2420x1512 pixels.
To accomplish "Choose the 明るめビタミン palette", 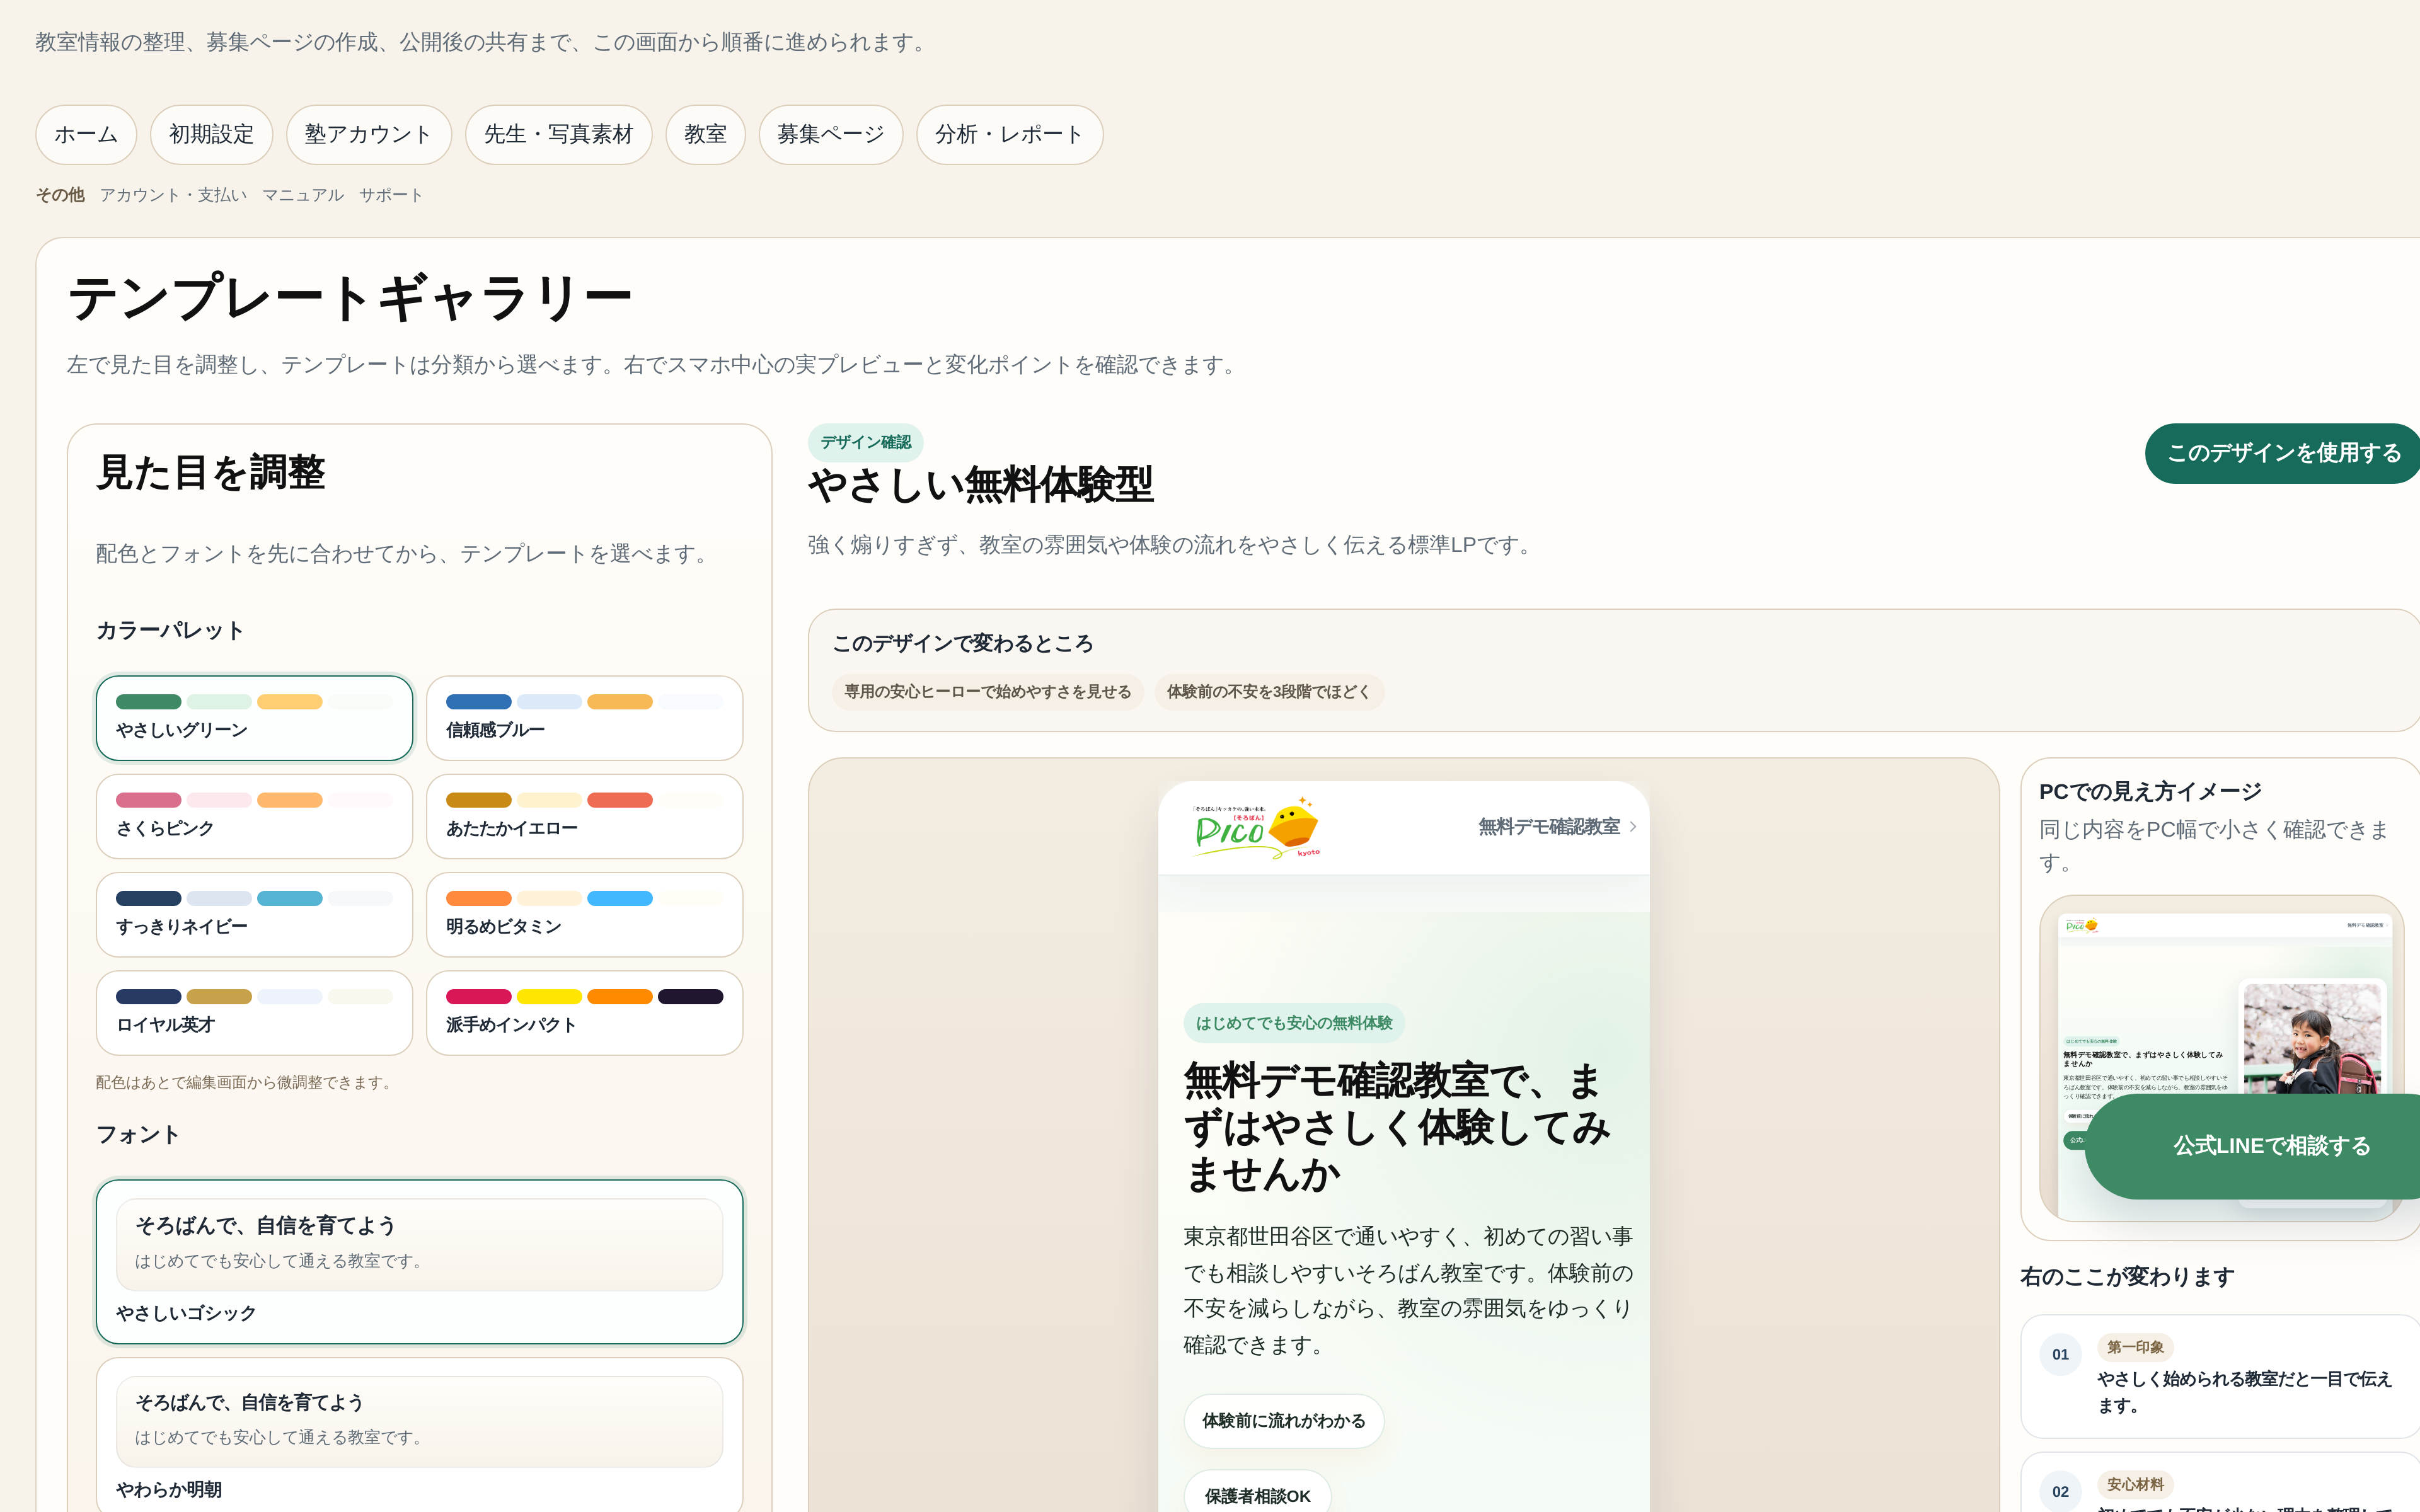I will click(584, 914).
